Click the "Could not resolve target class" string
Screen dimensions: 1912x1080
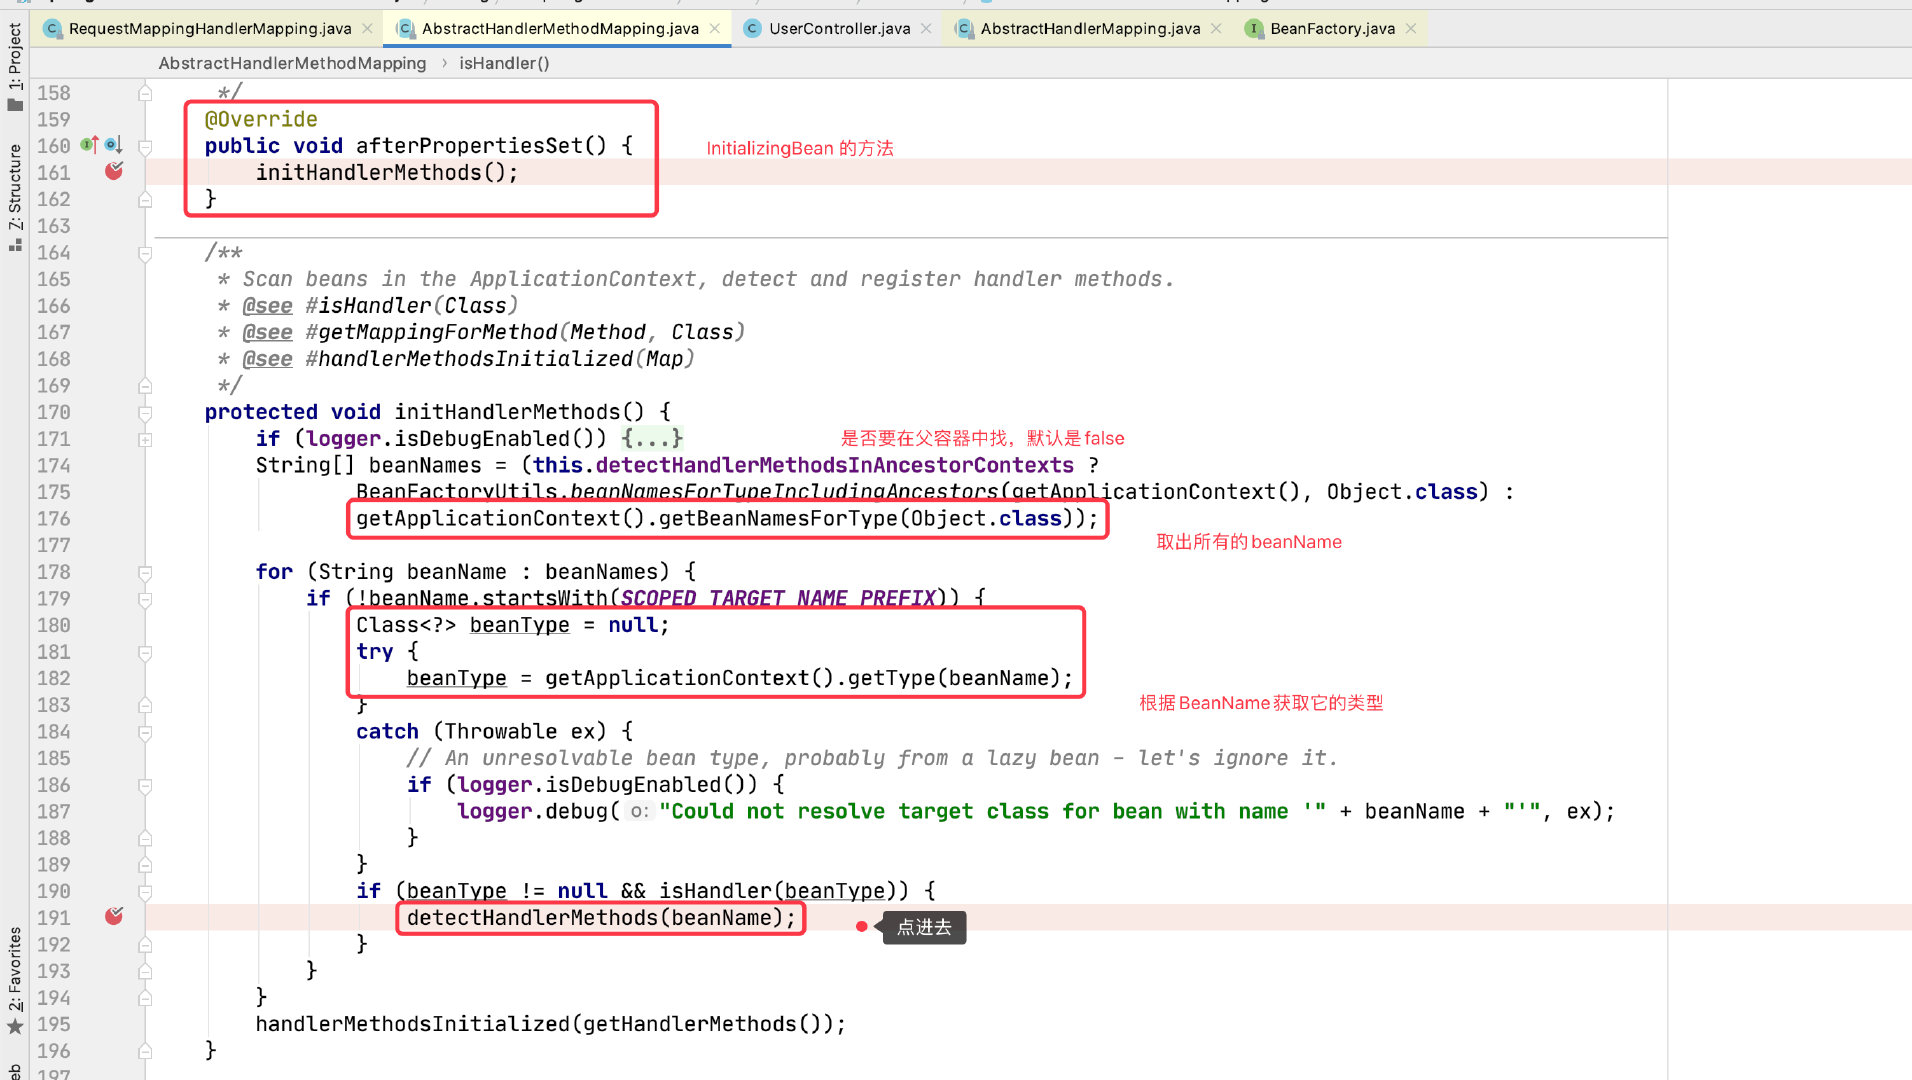[992, 811]
